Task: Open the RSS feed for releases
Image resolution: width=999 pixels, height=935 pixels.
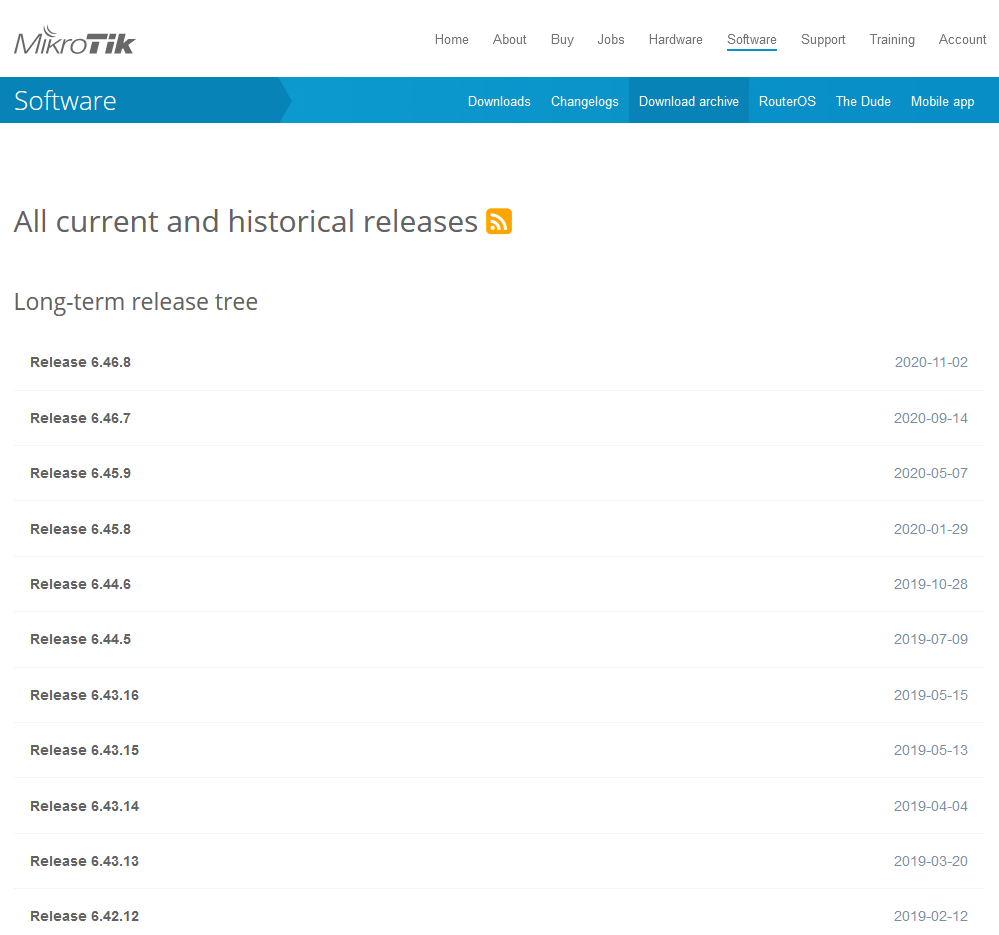Action: tap(497, 222)
